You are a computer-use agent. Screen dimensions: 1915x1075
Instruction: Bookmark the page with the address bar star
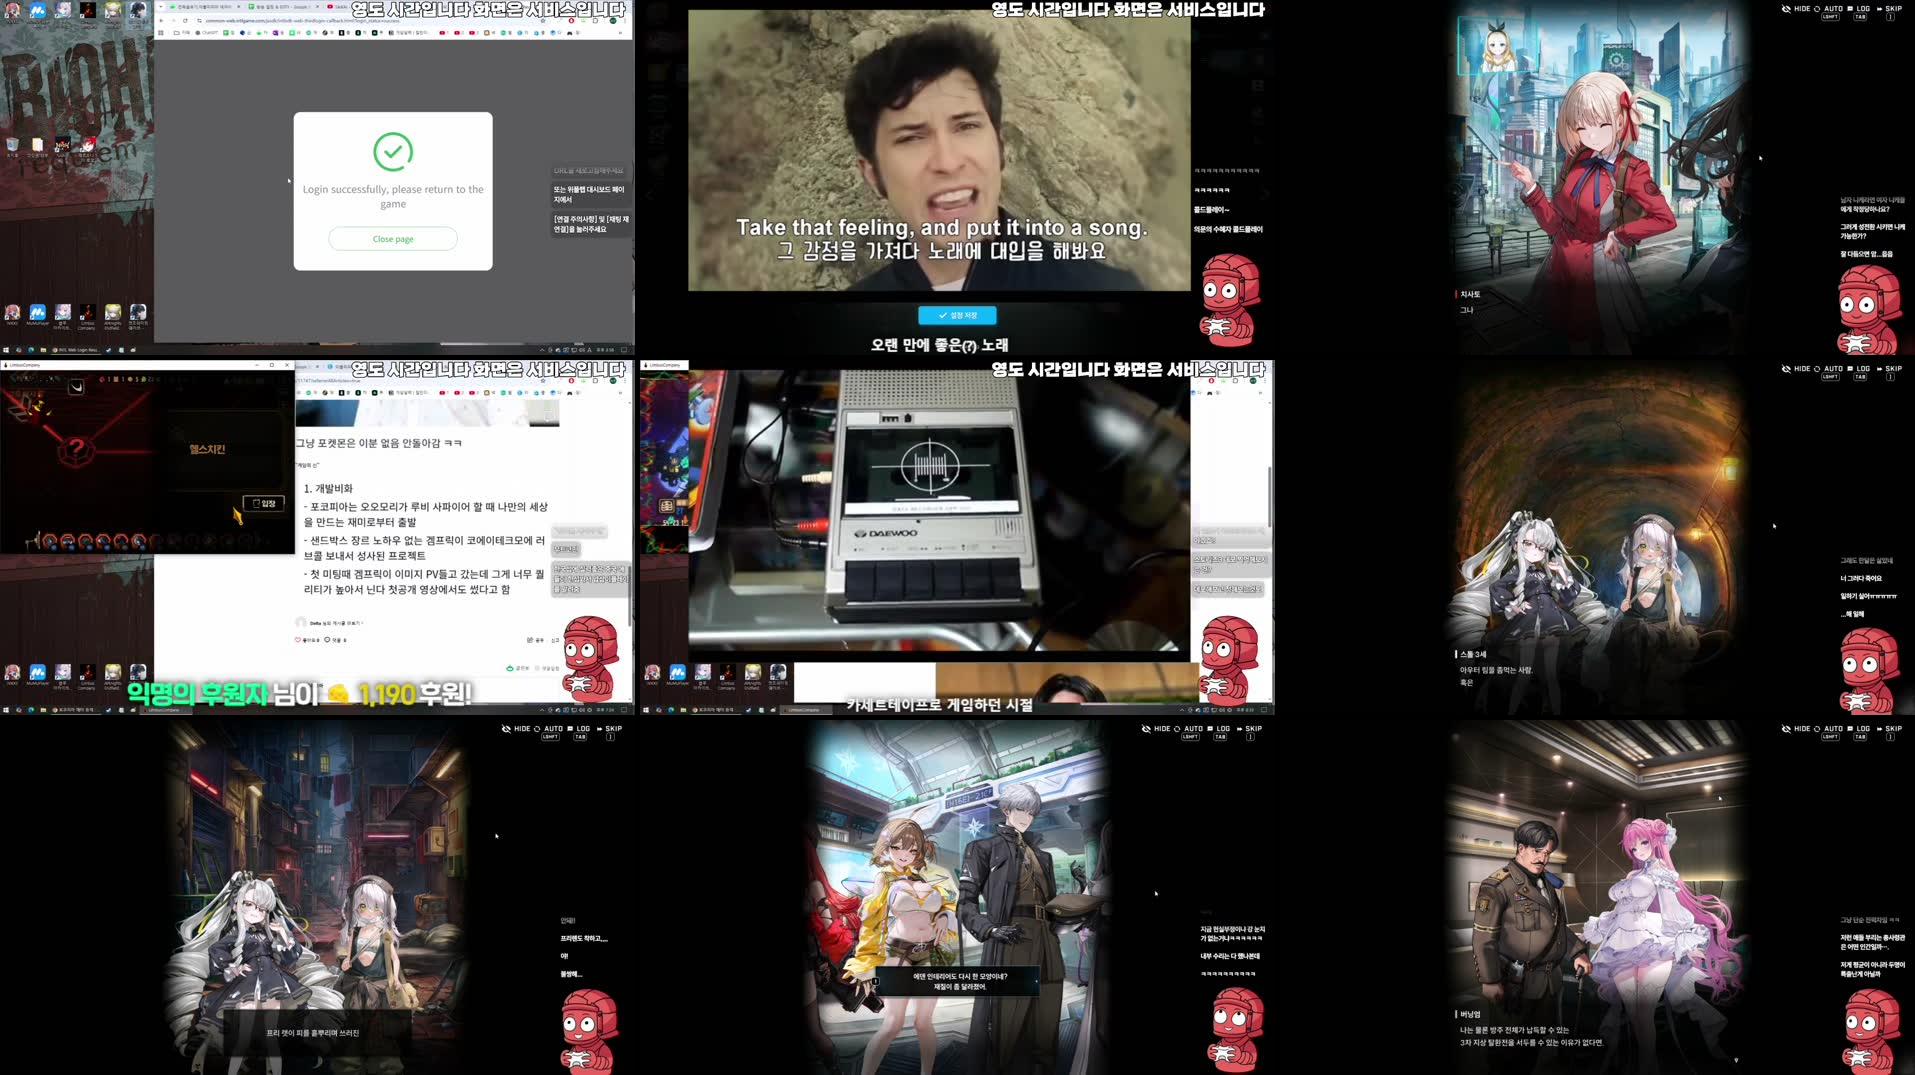click(x=543, y=21)
